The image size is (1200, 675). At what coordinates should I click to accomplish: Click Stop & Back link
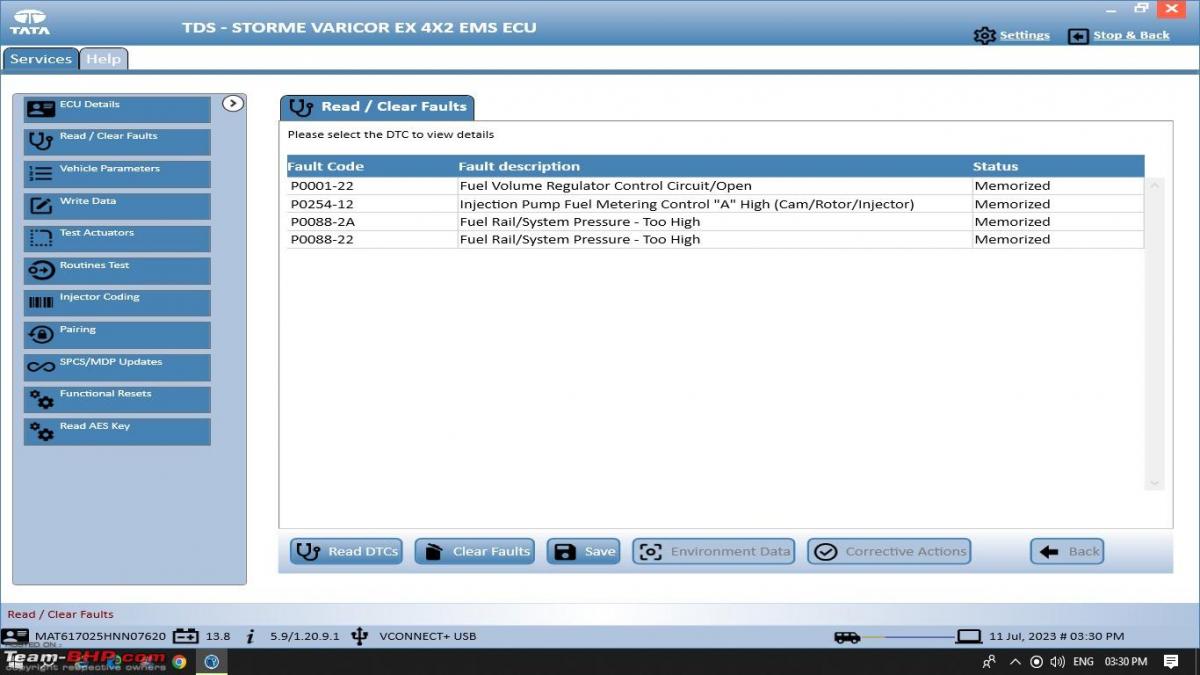pos(1118,35)
